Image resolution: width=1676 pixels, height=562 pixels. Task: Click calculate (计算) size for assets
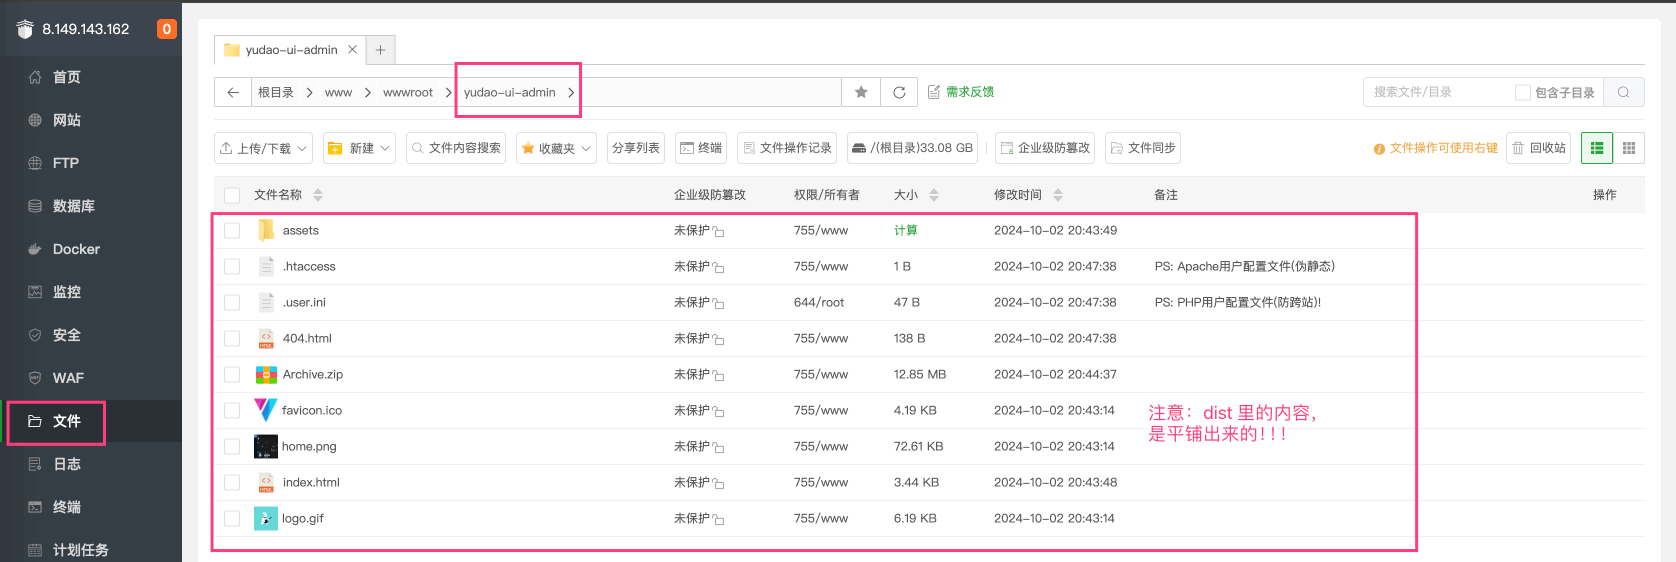click(x=905, y=230)
